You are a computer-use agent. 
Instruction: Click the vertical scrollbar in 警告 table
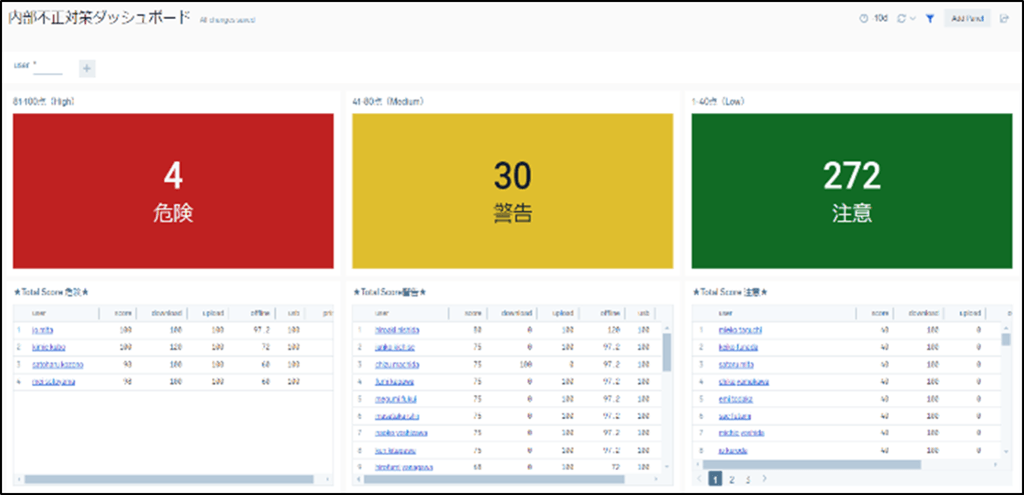pos(667,352)
